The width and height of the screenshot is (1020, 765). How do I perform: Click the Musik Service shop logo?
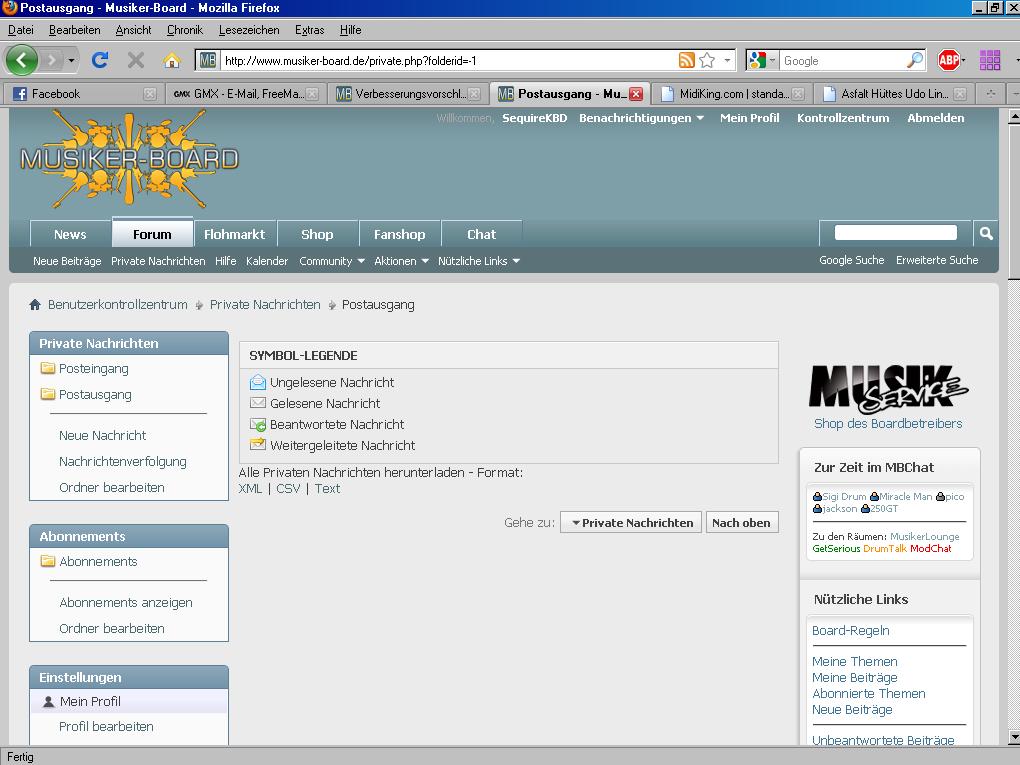coord(888,389)
